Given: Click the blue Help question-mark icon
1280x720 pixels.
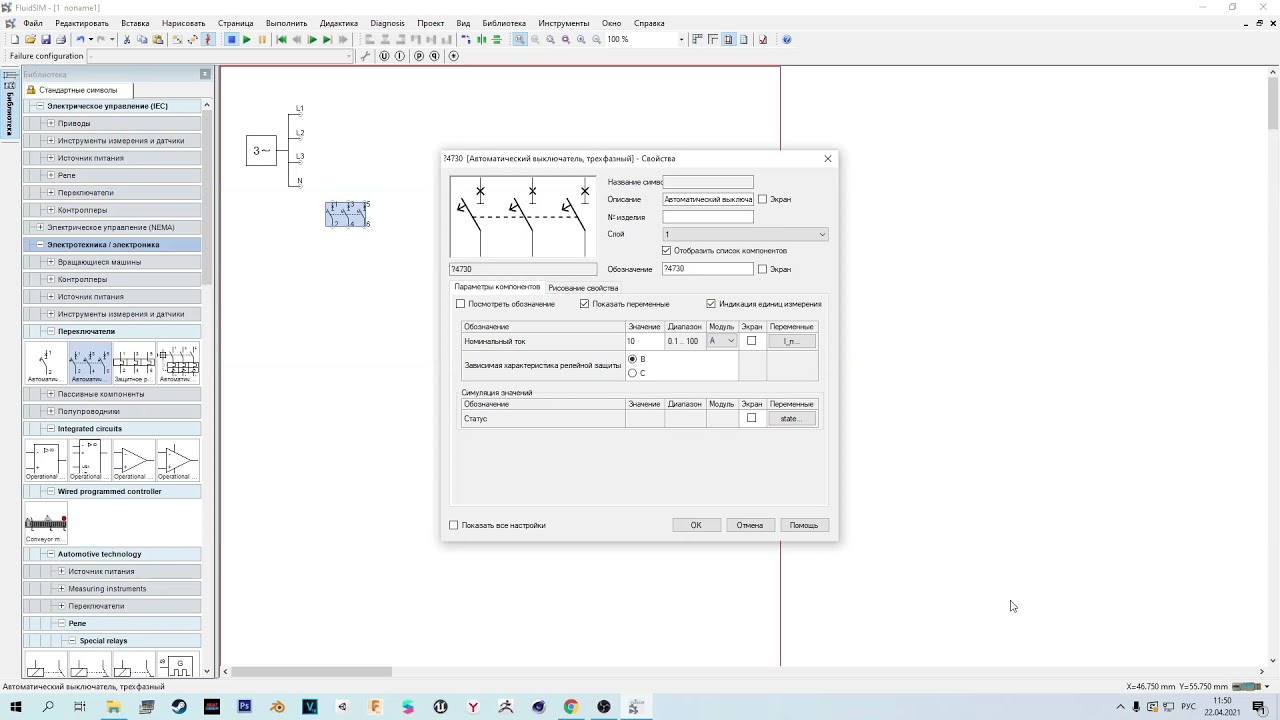Looking at the screenshot, I should tap(787, 40).
